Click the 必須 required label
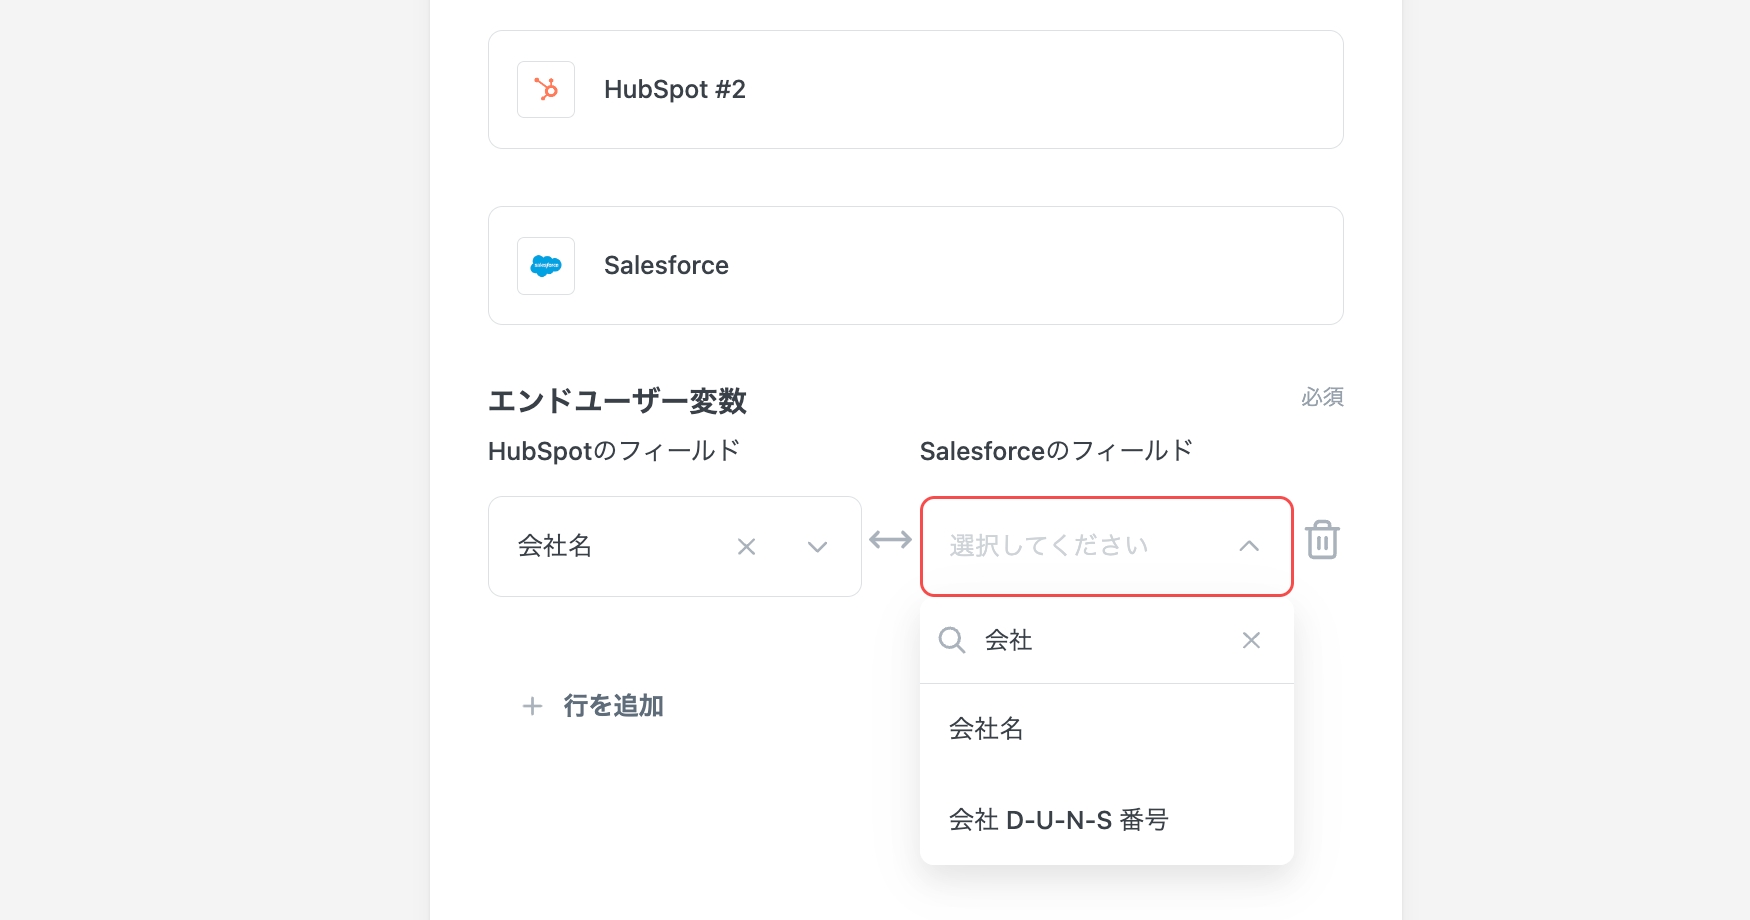Viewport: 1750px width, 920px height. point(1321,397)
